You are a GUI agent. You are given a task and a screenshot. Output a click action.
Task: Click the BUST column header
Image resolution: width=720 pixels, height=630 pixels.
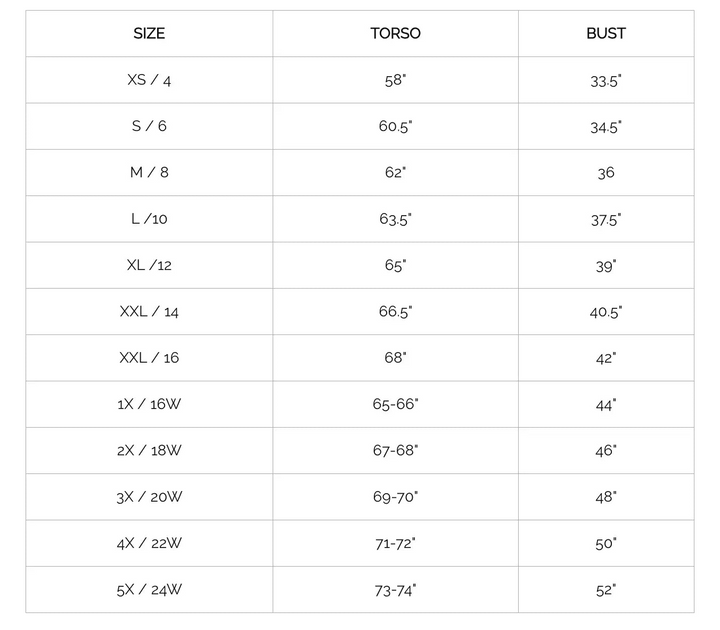click(x=606, y=33)
